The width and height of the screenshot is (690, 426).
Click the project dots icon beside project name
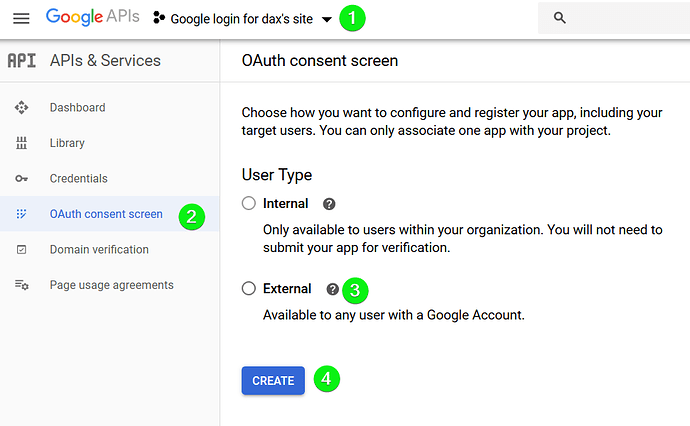click(x=159, y=18)
